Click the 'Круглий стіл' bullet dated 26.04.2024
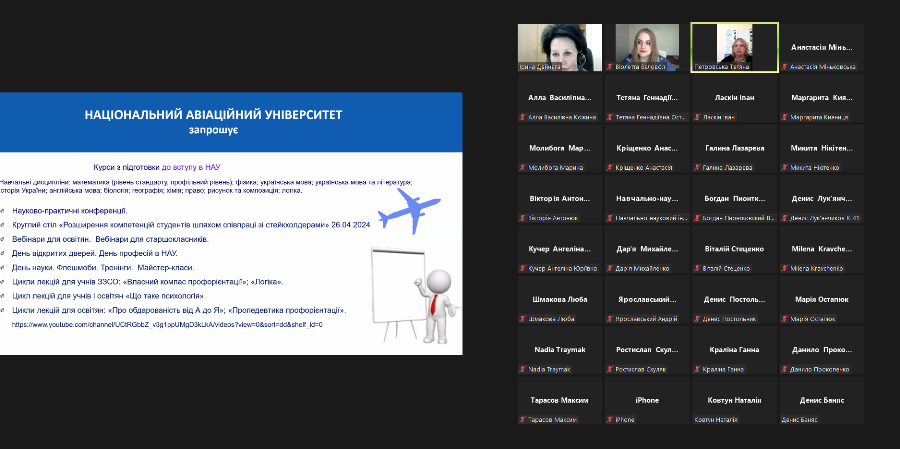Viewport: 900px width, 449px height. click(x=191, y=225)
